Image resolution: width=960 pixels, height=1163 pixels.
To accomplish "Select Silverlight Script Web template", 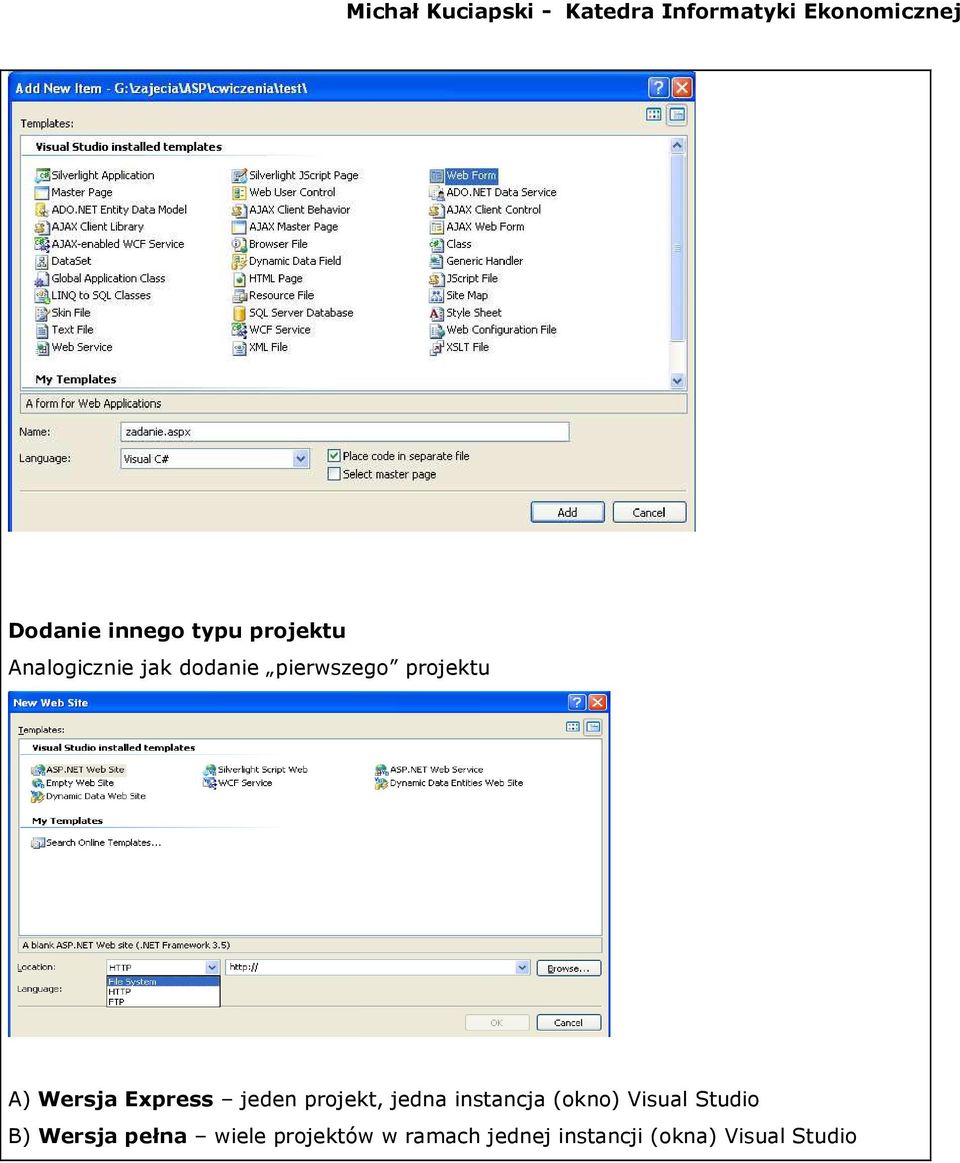I will point(255,770).
